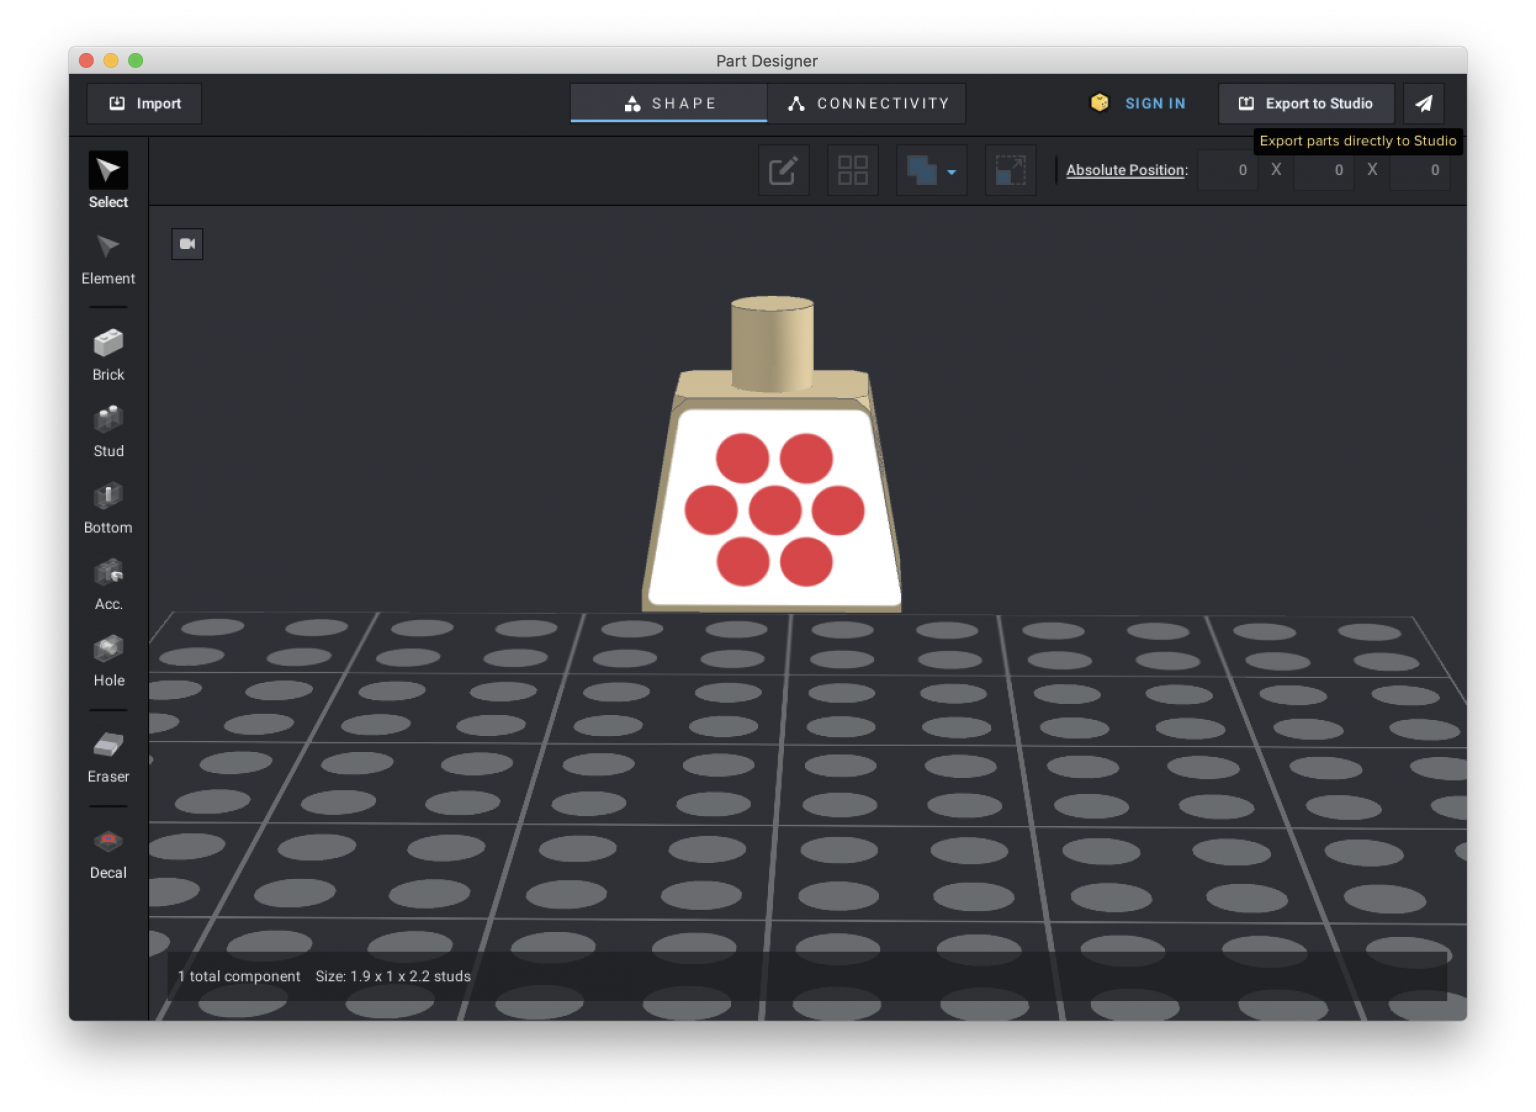Click the Sign In link
Image resolution: width=1536 pixels, height=1112 pixels.
pyautogui.click(x=1155, y=103)
